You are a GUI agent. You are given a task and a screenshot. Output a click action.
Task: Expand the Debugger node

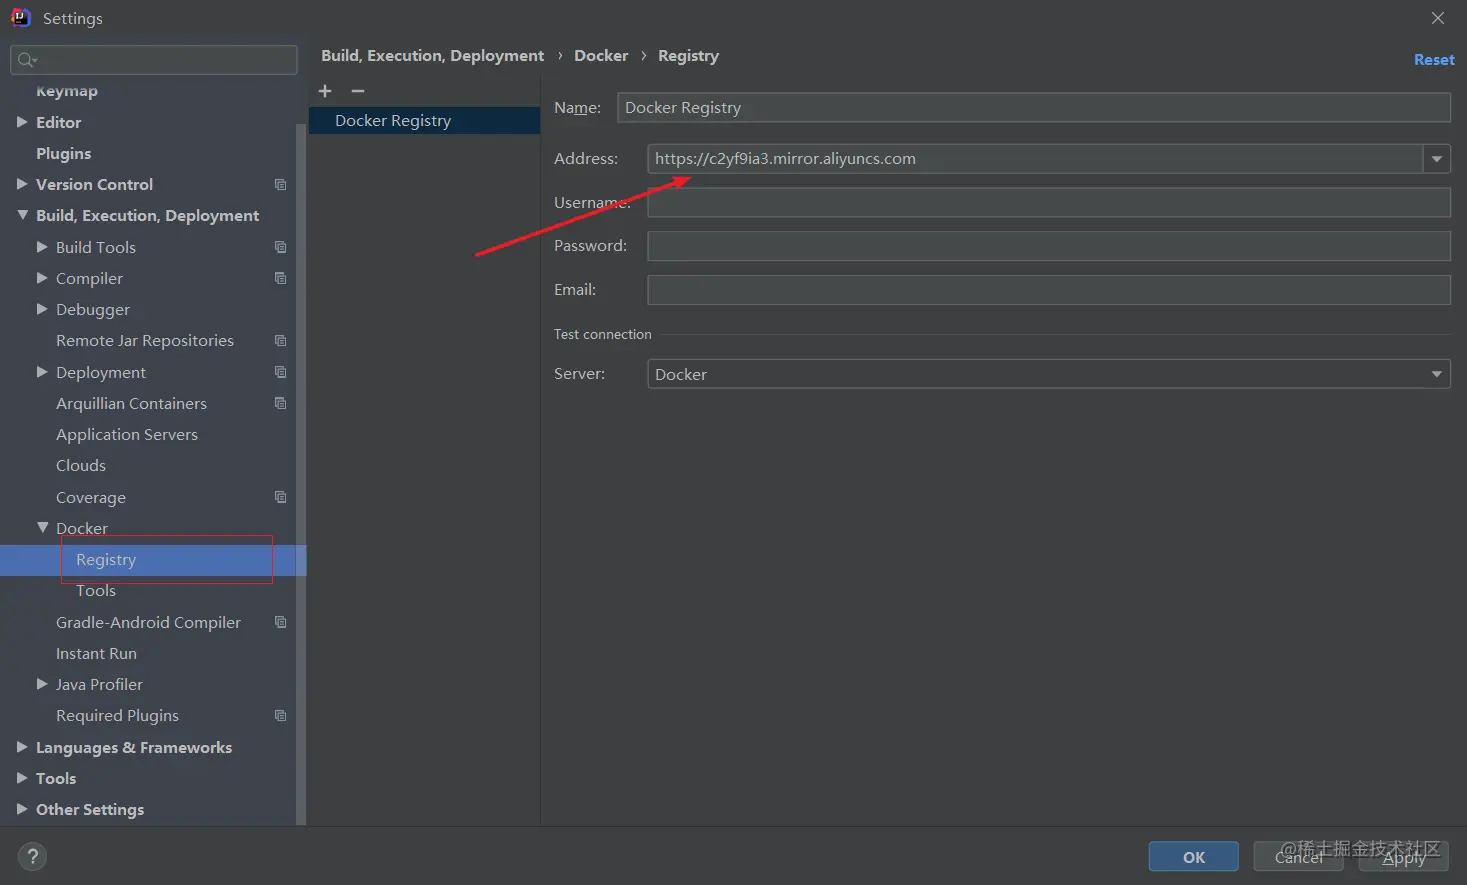coord(42,309)
